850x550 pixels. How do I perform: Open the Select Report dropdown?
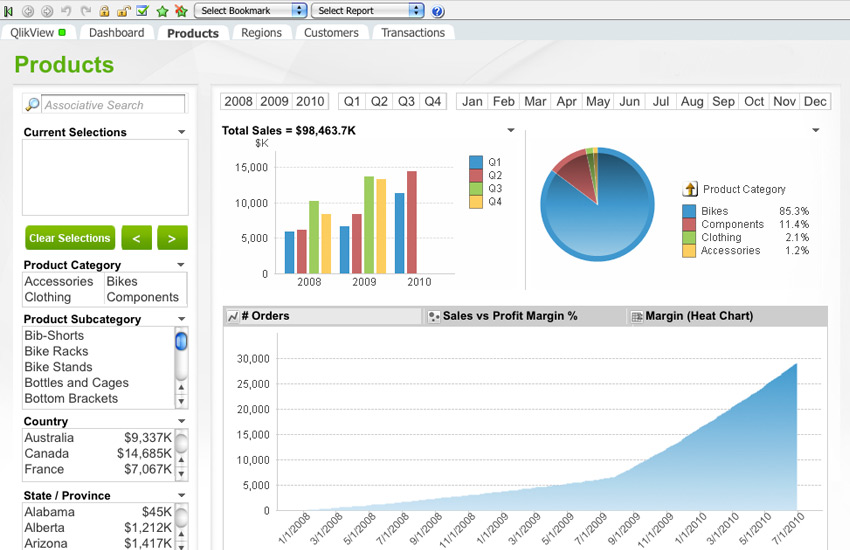(x=367, y=11)
